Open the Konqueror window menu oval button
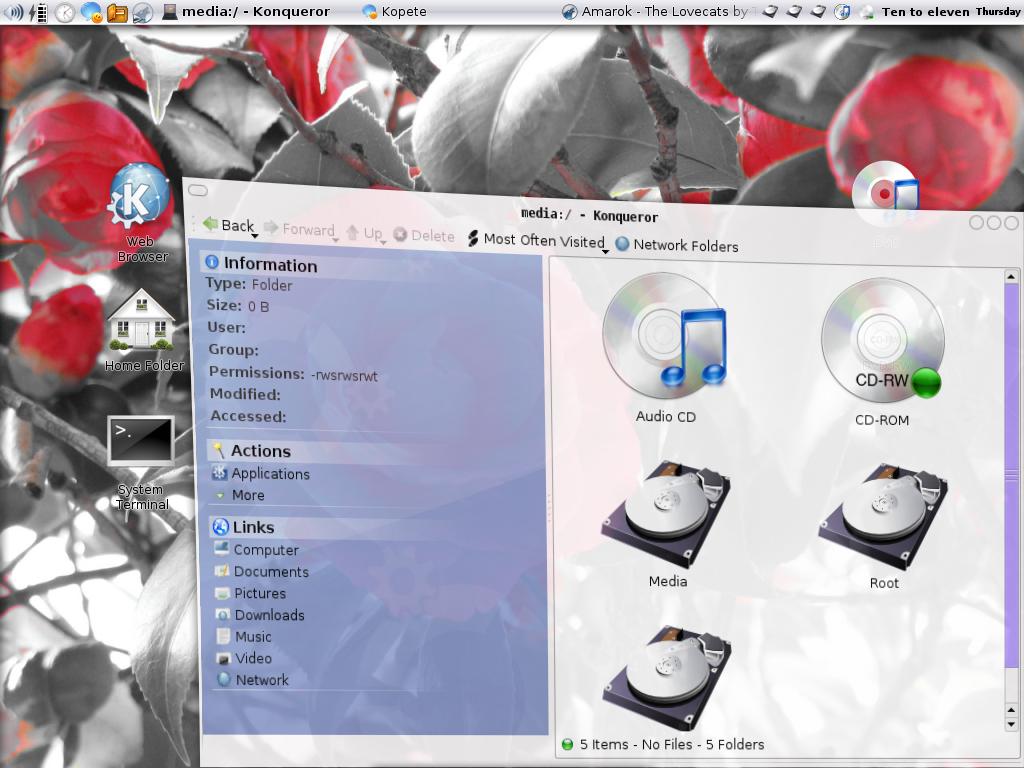The image size is (1024, 768). click(x=198, y=190)
